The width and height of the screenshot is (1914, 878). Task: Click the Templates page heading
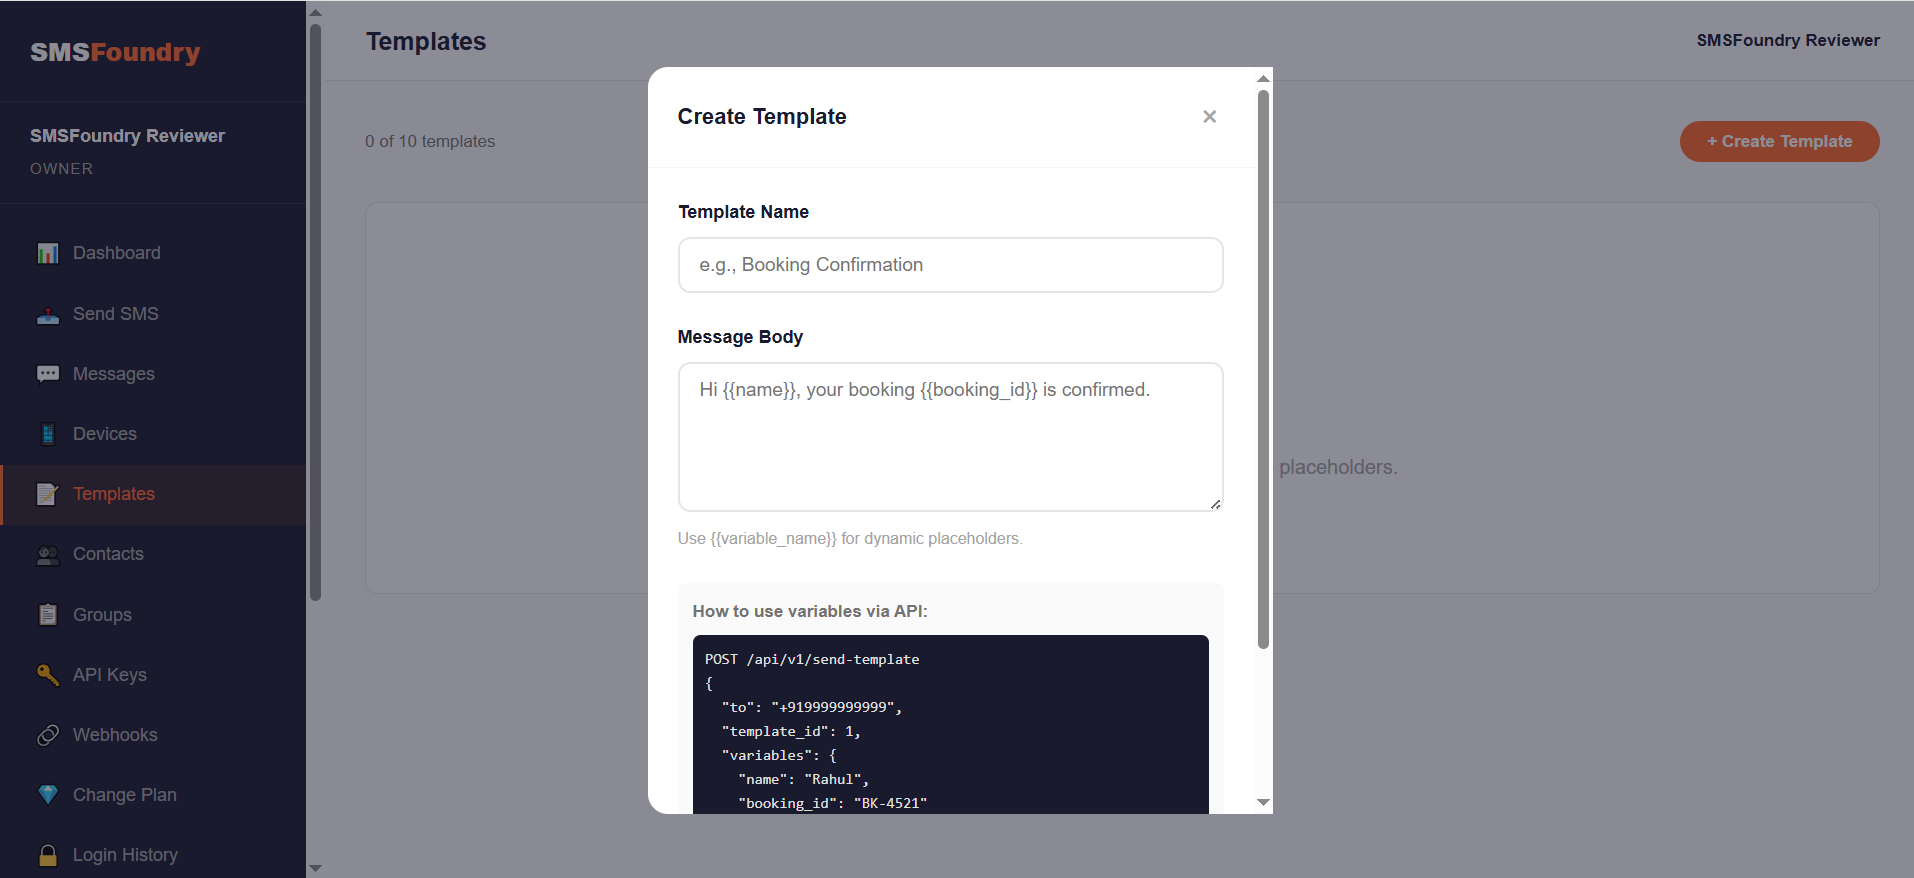pos(426,41)
